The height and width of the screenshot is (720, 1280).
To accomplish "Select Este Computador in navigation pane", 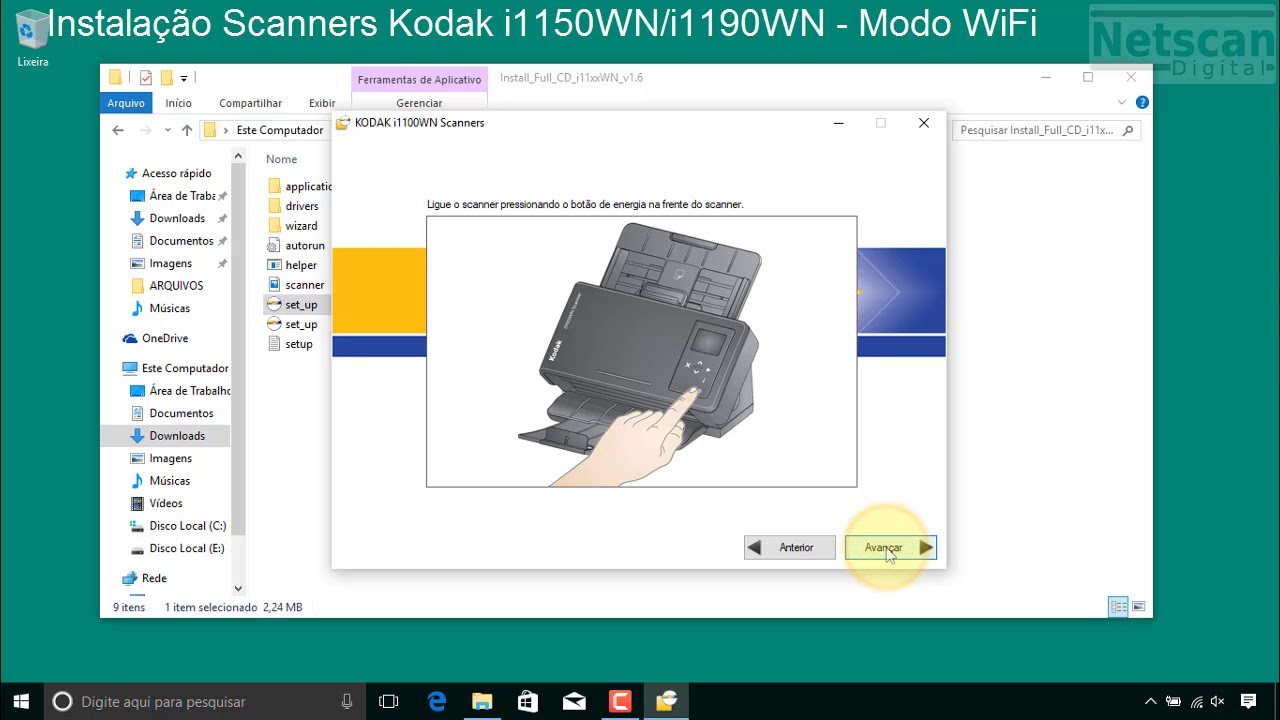I will [184, 368].
